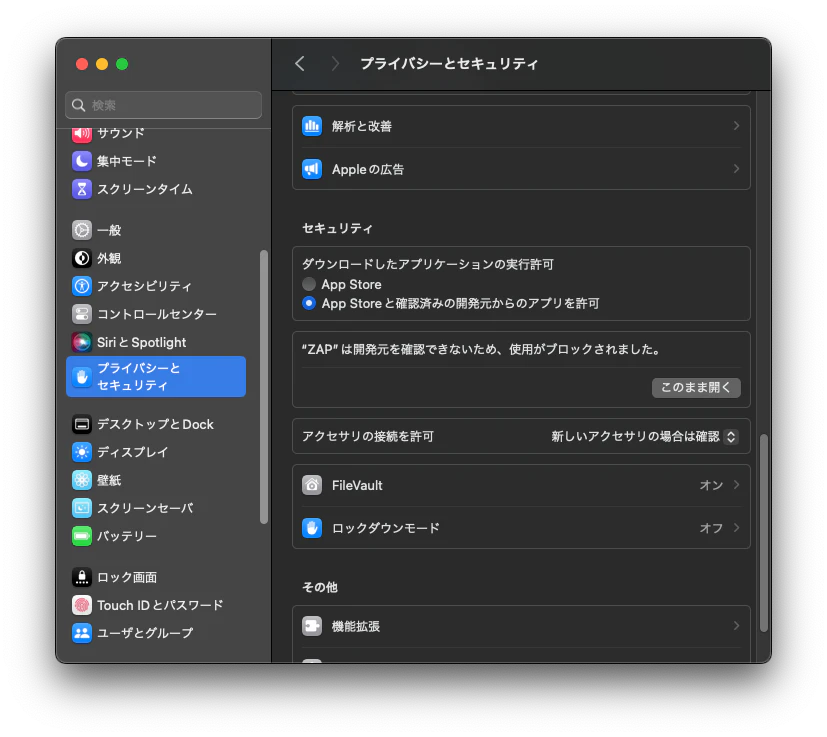Screen dimensions: 827x737
Task: Click the サウンド speaker icon in sidebar
Action: [x=82, y=134]
